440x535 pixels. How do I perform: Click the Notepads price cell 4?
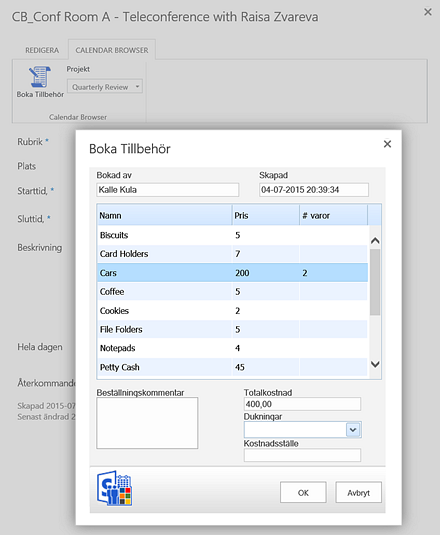coord(266,348)
